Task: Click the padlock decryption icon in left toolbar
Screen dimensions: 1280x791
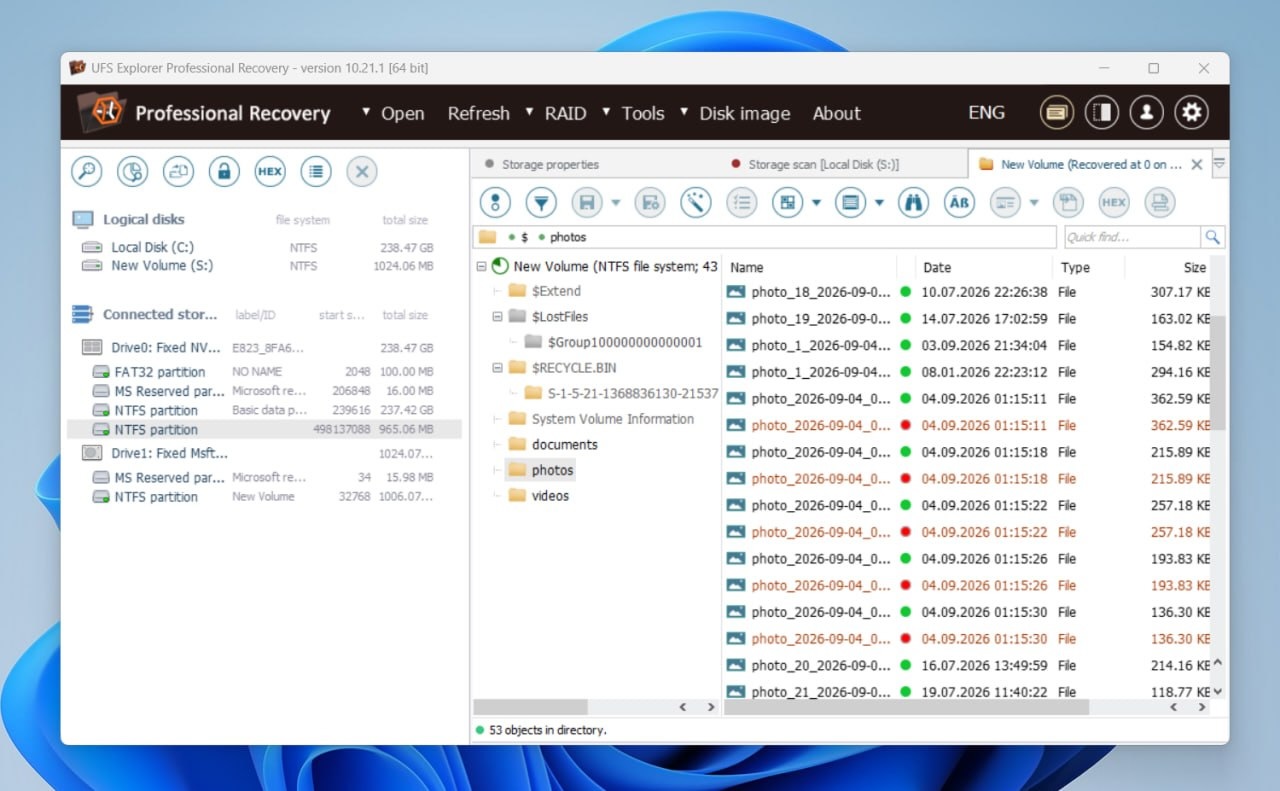Action: pos(224,172)
